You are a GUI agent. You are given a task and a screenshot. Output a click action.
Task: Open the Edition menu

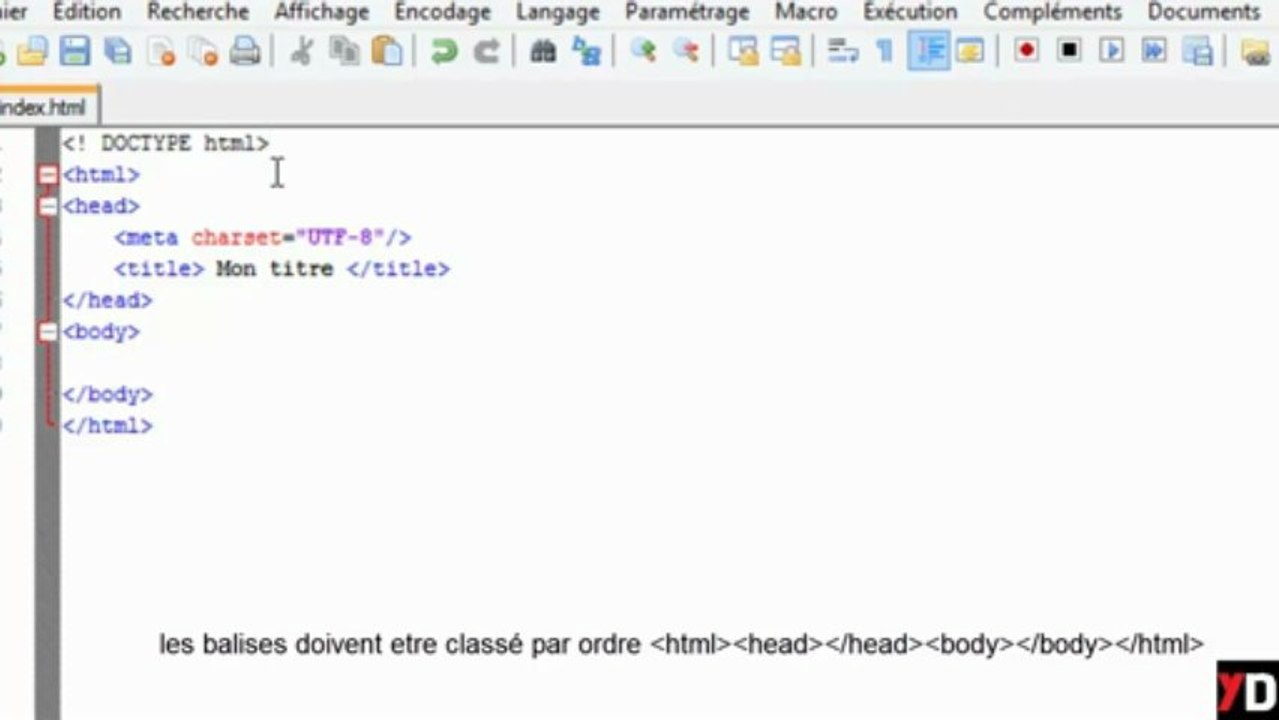pos(87,12)
